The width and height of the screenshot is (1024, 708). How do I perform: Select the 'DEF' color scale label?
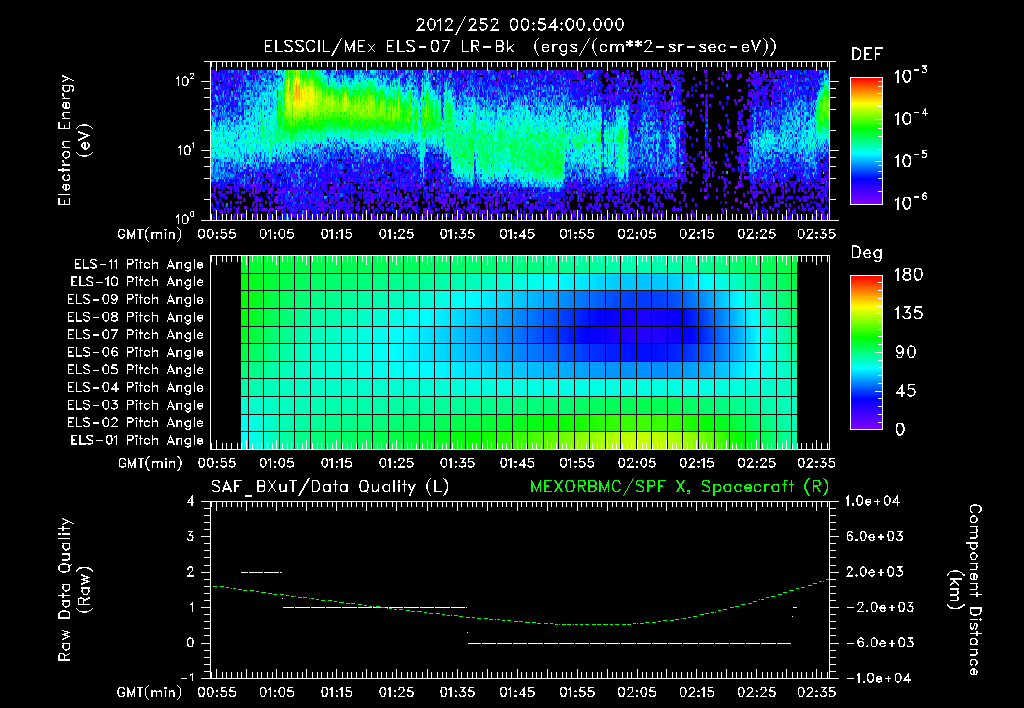(867, 54)
